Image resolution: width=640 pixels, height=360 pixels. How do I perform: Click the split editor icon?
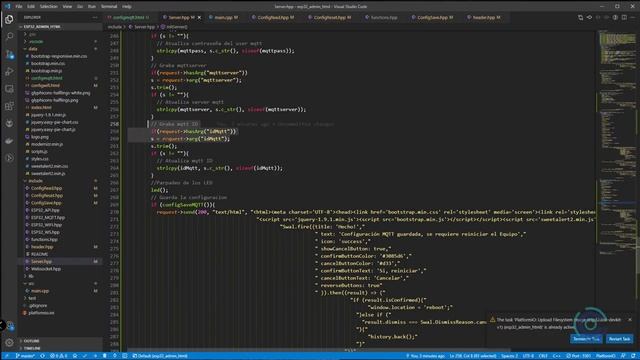click(624, 18)
